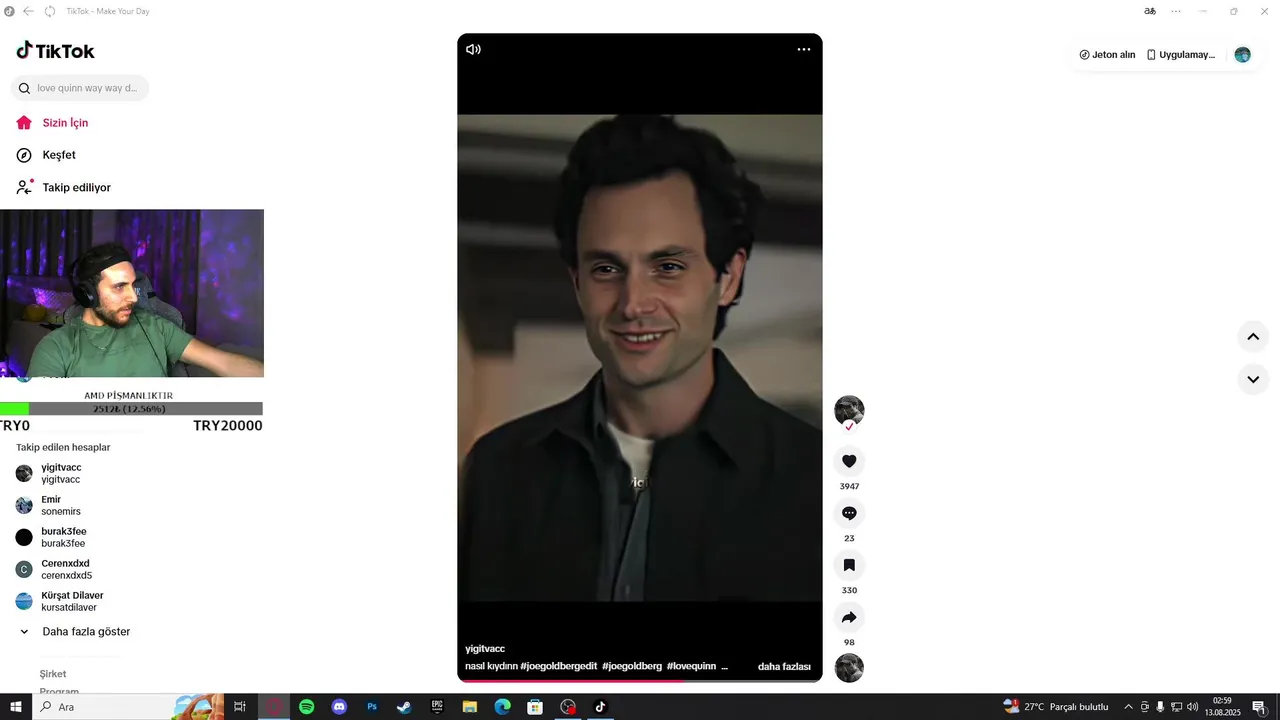Open File Explorer from taskbar
This screenshot has width=1280, height=720.
pos(470,707)
